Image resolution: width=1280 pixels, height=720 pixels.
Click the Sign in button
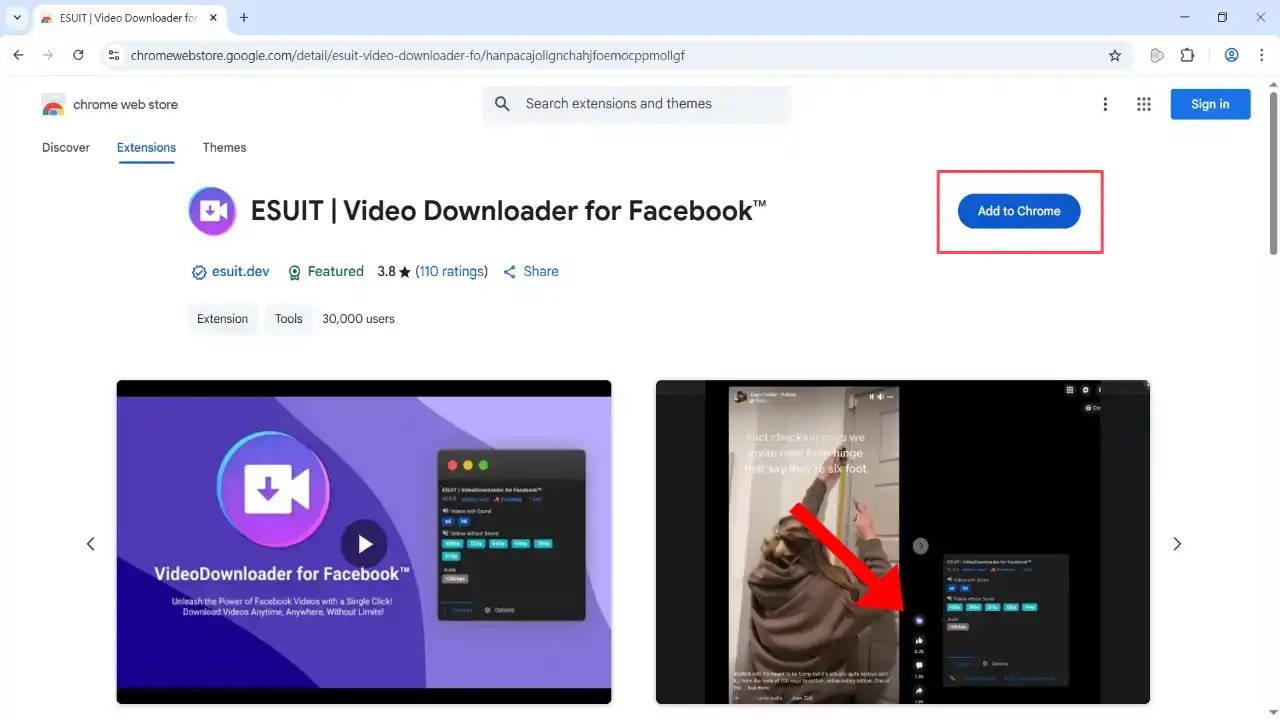1210,104
